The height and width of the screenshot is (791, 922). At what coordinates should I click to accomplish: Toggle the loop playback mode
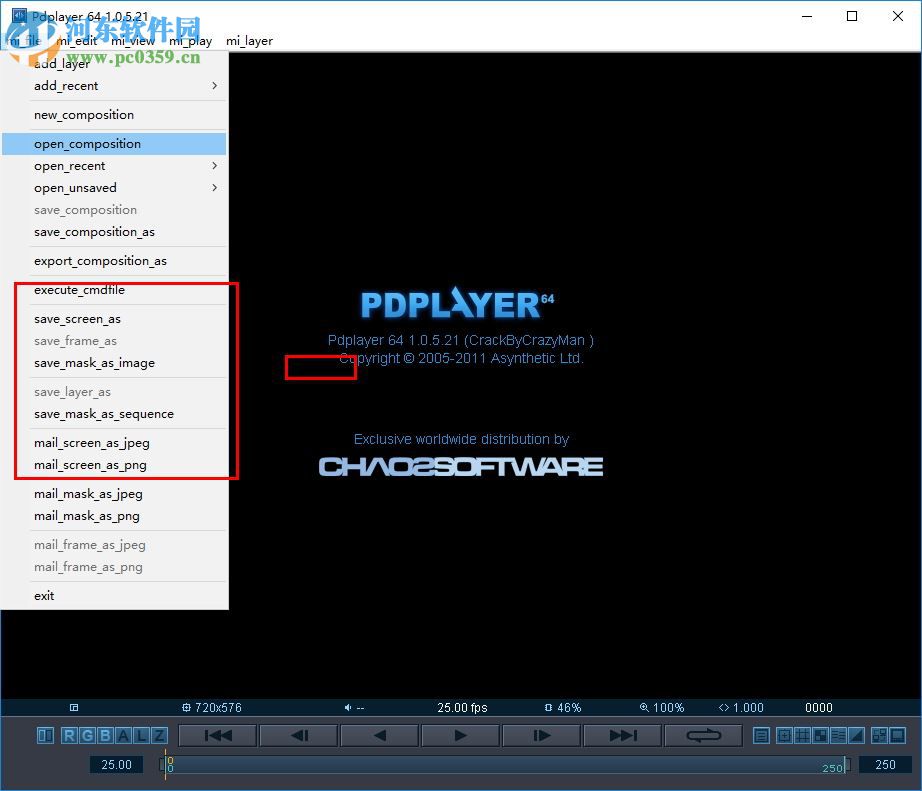click(702, 734)
